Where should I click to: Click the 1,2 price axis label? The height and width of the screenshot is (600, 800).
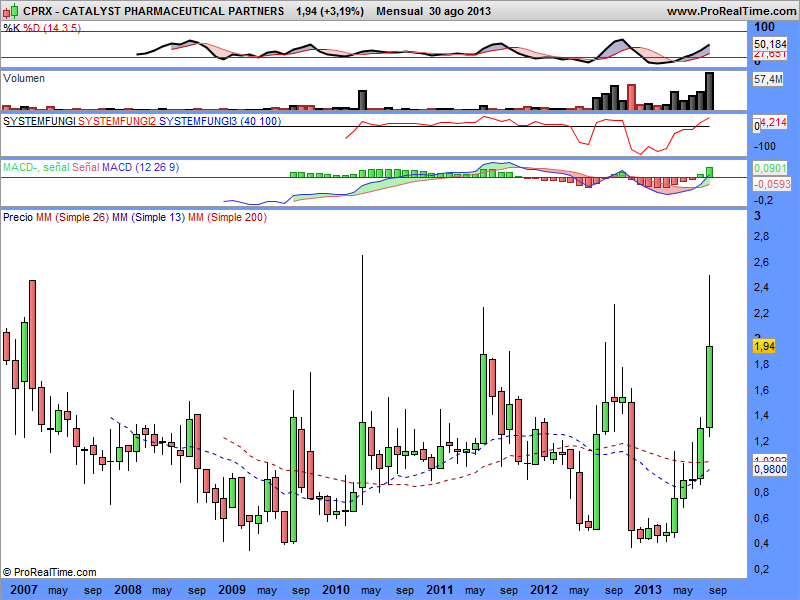coord(761,441)
